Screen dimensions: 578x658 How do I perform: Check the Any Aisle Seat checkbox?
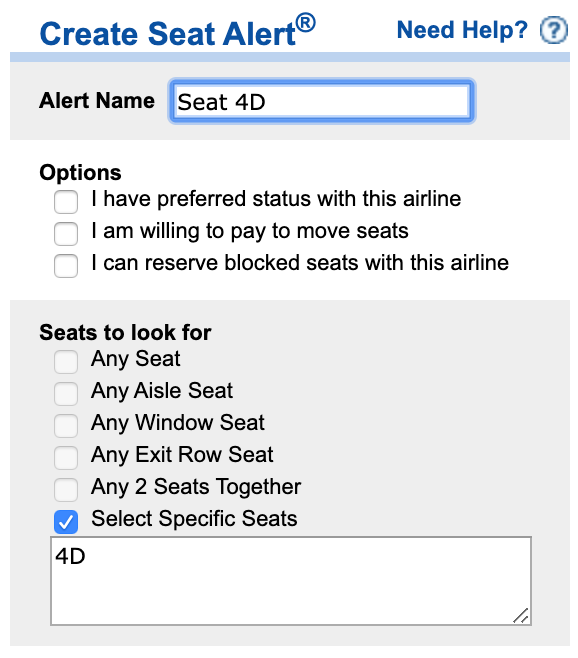coord(66,393)
